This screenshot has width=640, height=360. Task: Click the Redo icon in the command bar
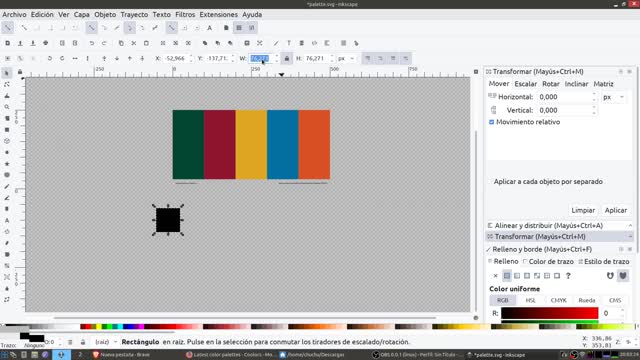tap(104, 43)
